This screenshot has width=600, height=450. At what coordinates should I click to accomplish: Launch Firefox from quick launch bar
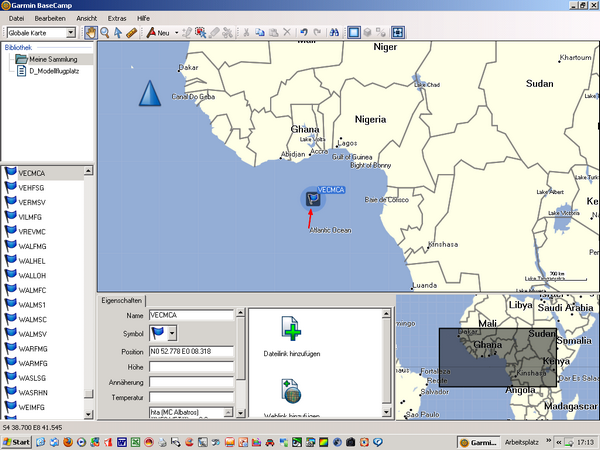coord(68,442)
